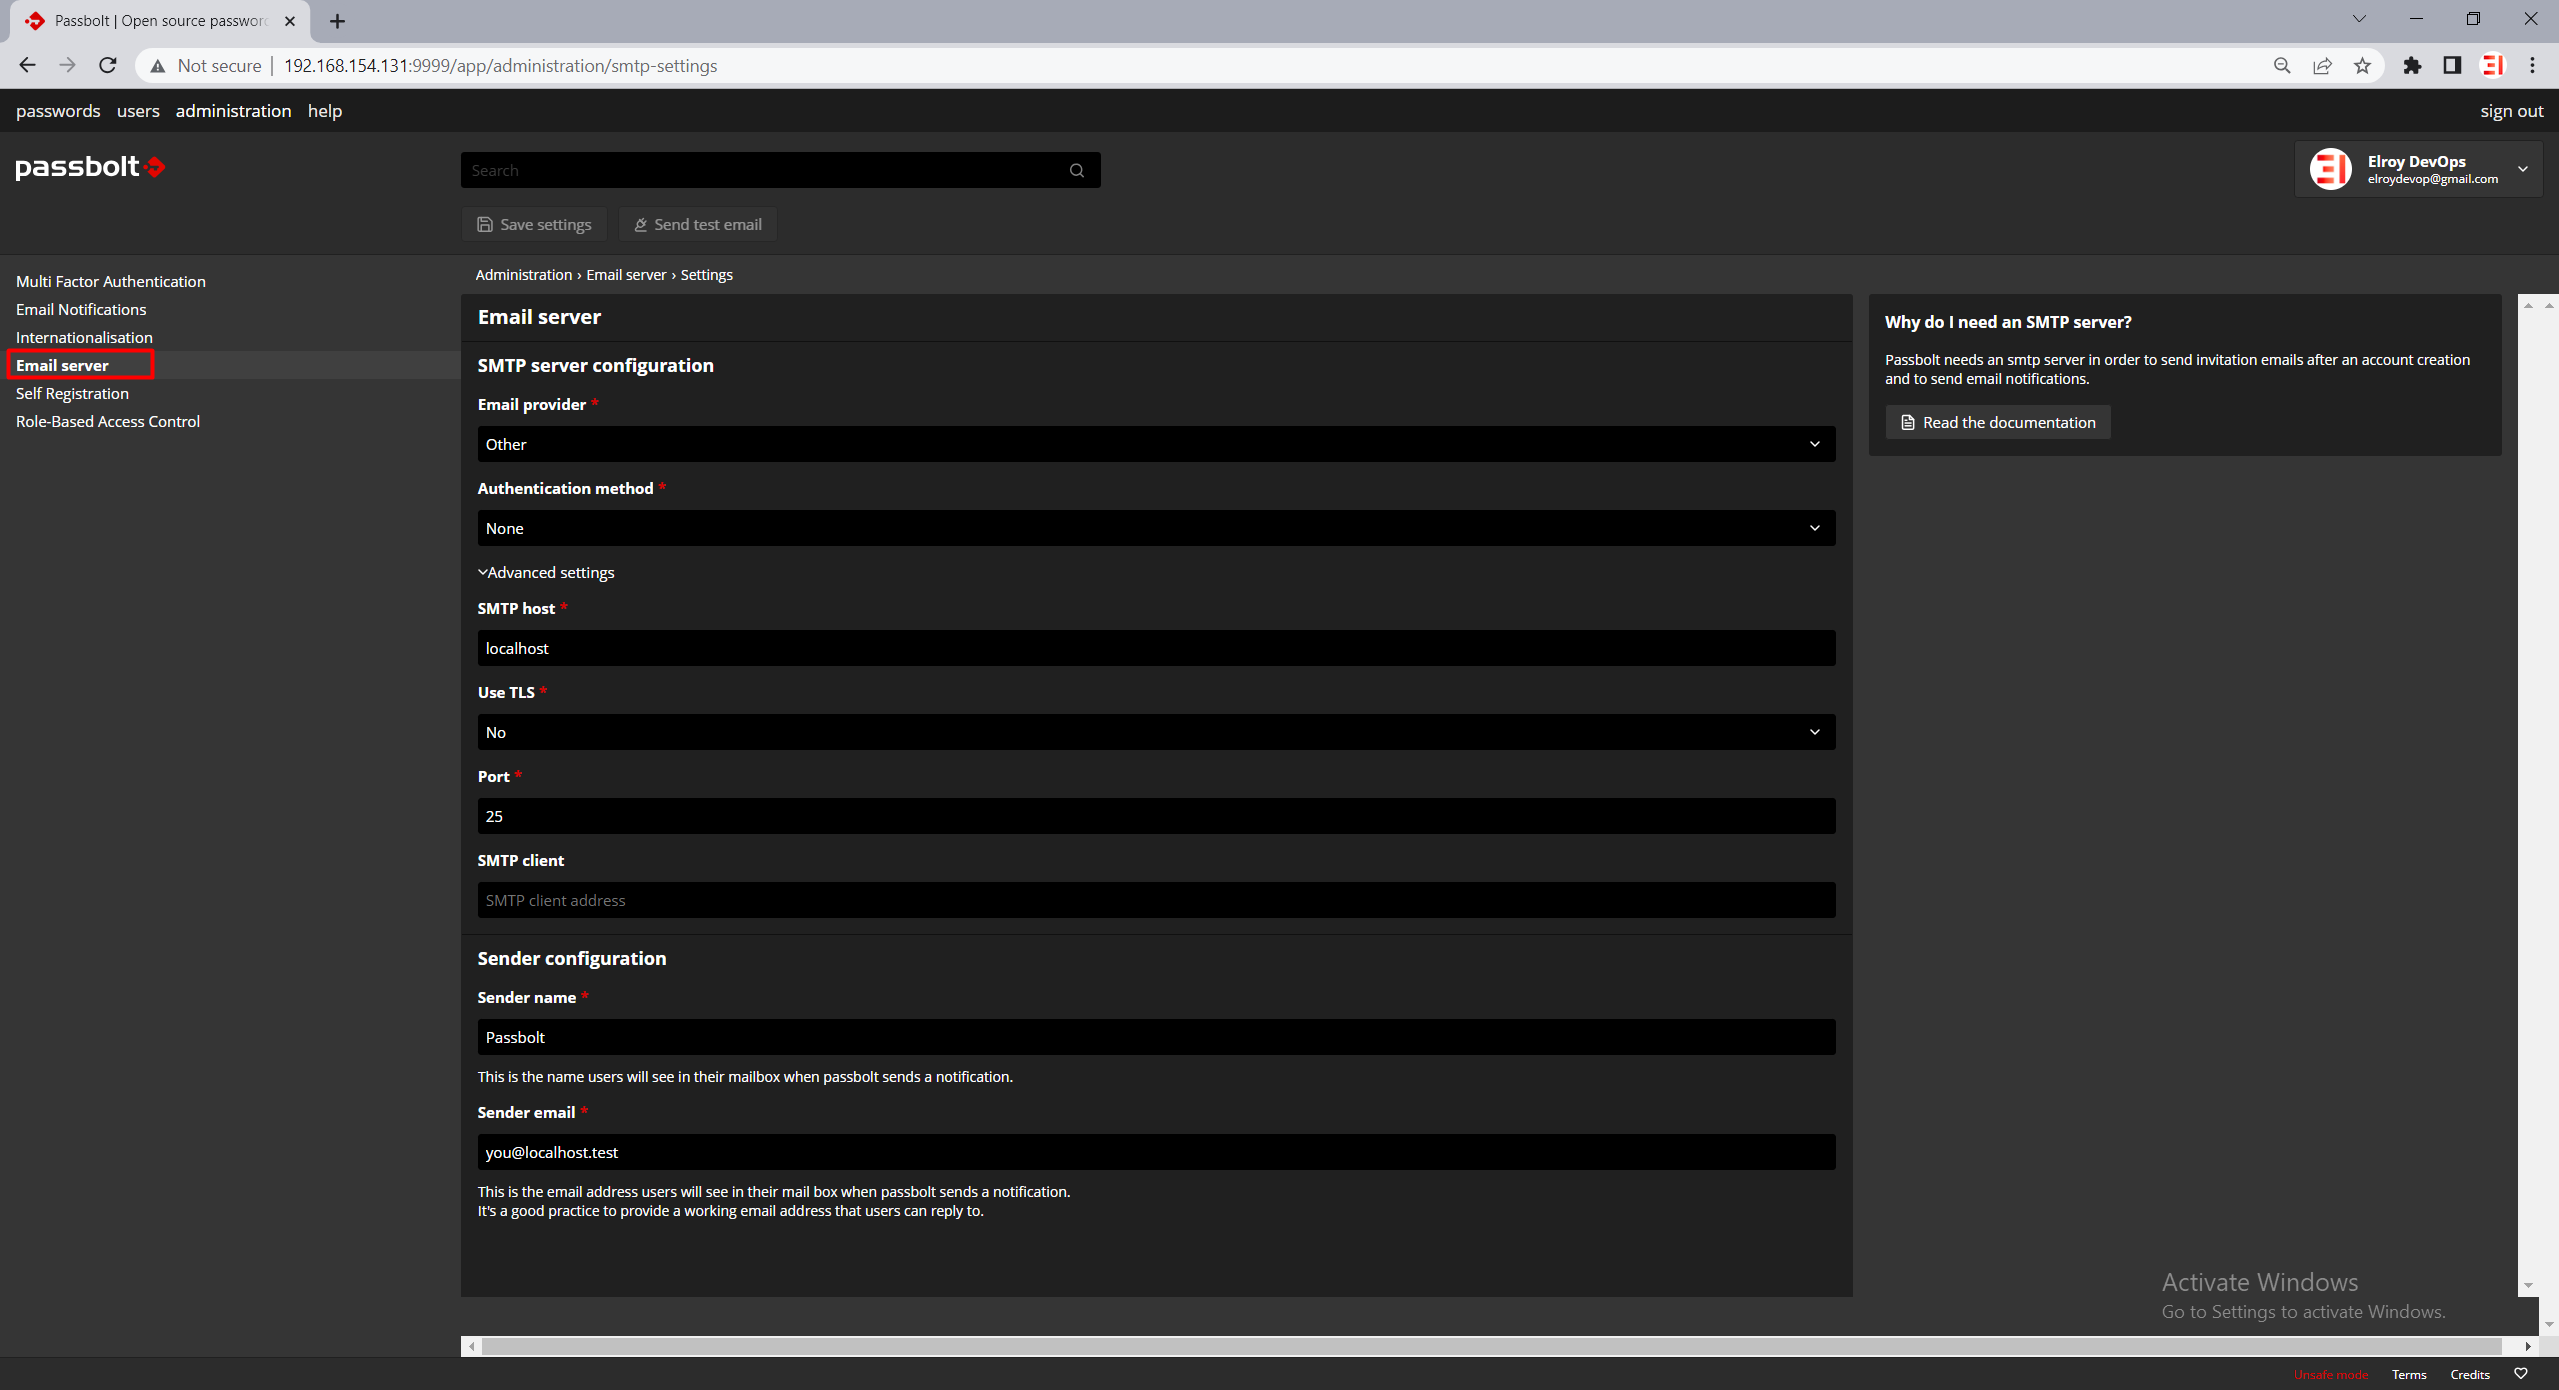Bookmark this page with the star icon
This screenshot has width=2559, height=1390.
point(2362,66)
